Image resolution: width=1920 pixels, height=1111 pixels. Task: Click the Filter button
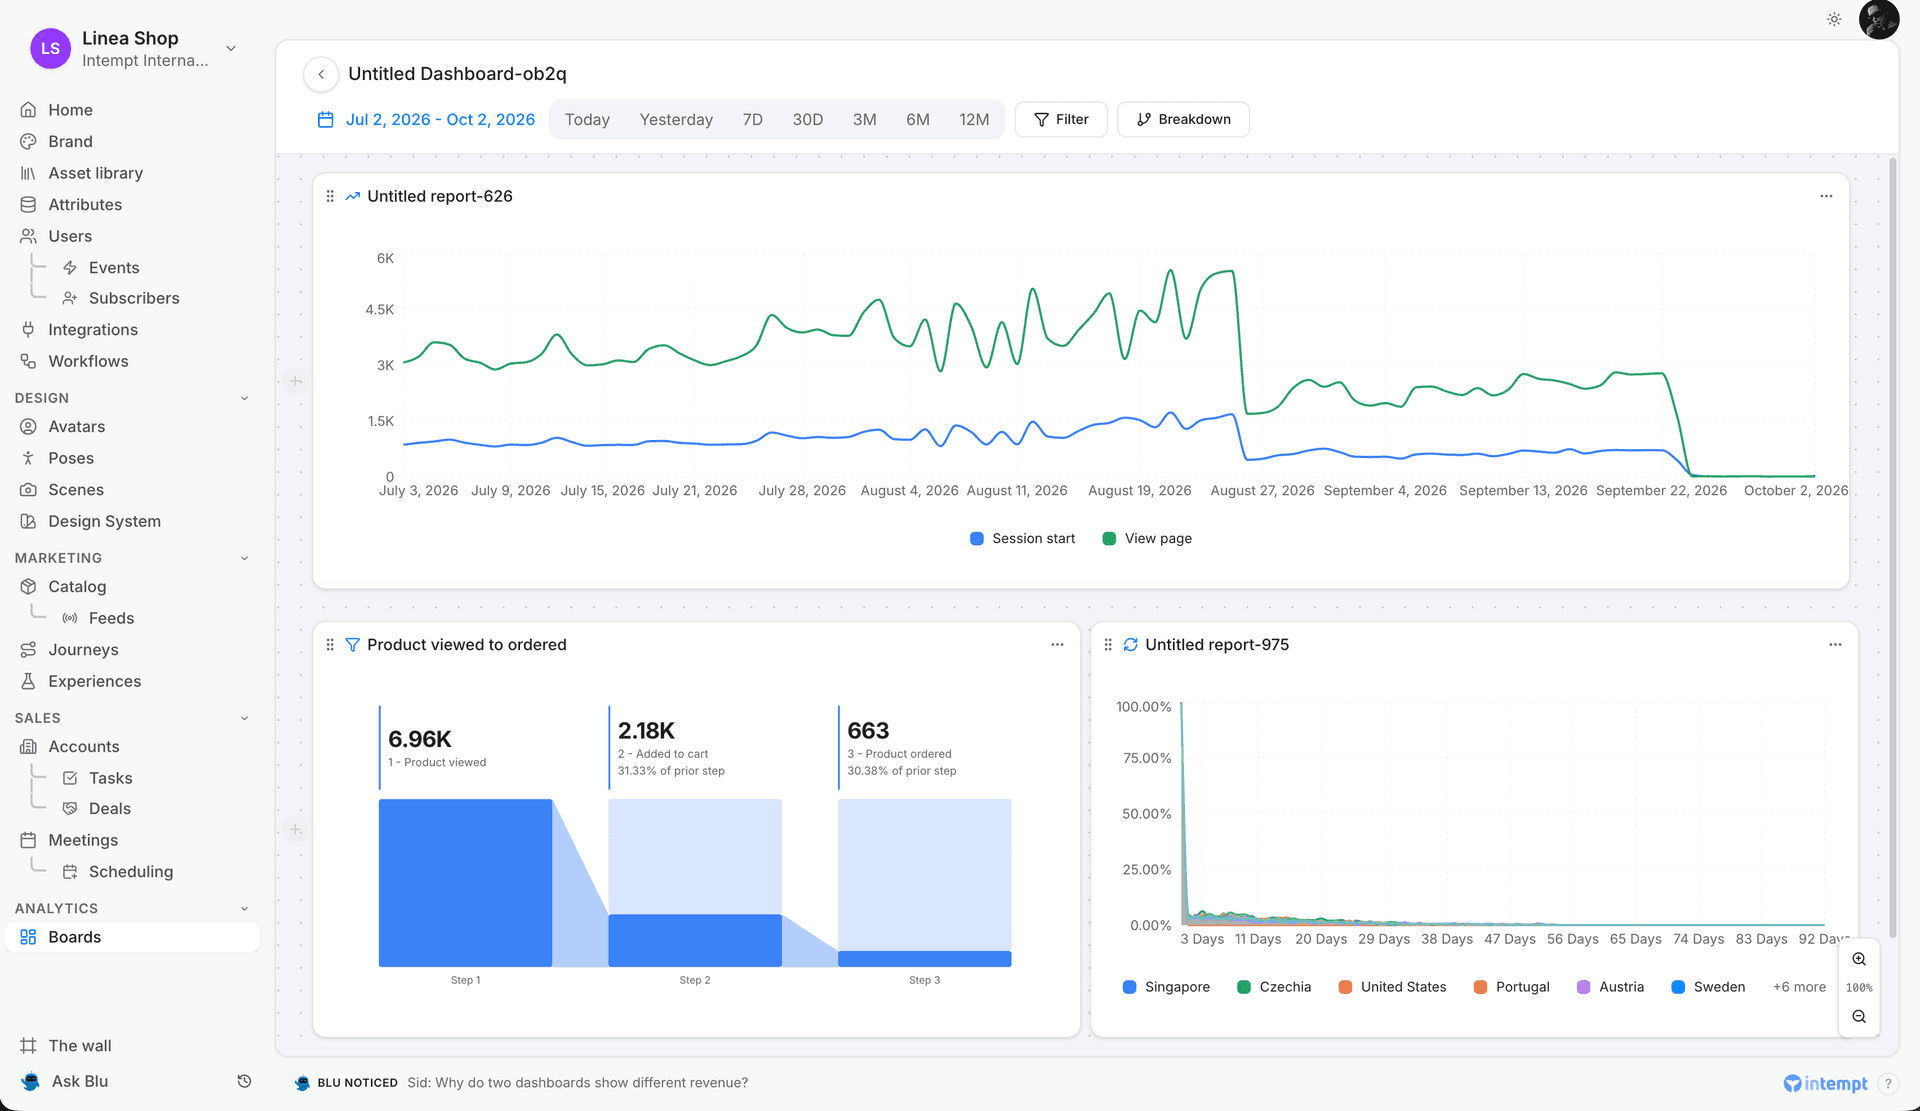[x=1061, y=119]
